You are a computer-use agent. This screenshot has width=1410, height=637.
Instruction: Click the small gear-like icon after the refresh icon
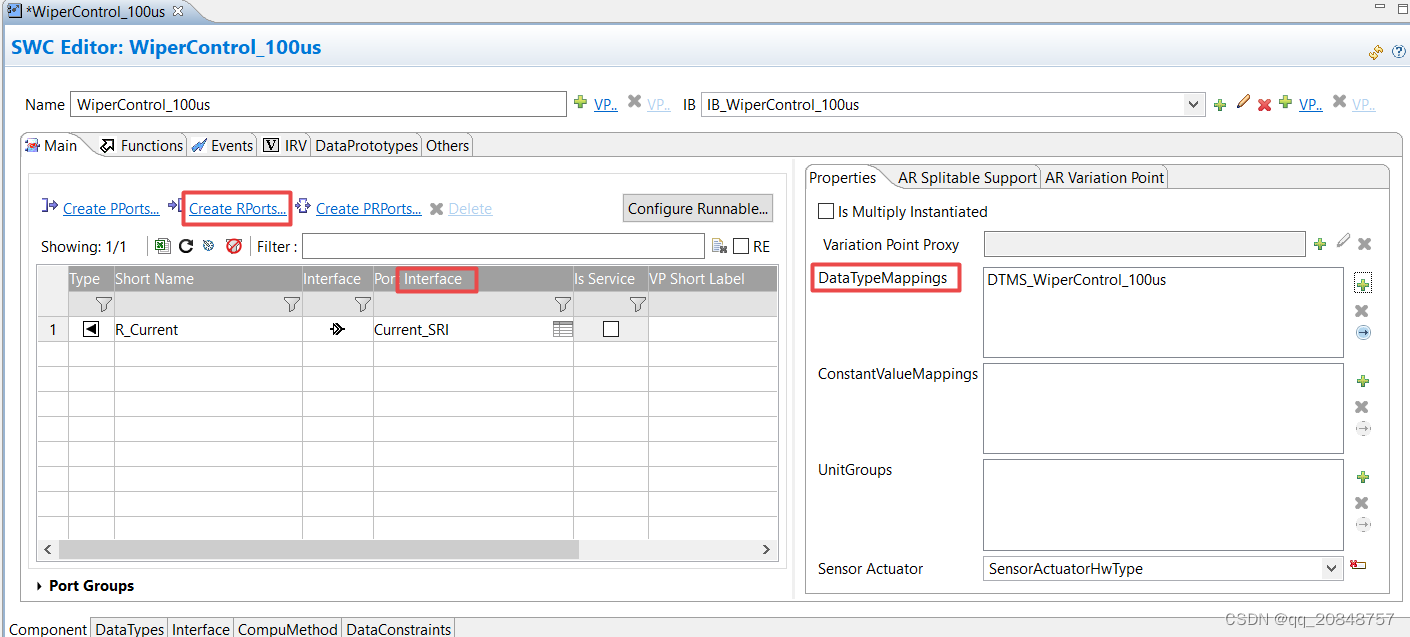209,245
